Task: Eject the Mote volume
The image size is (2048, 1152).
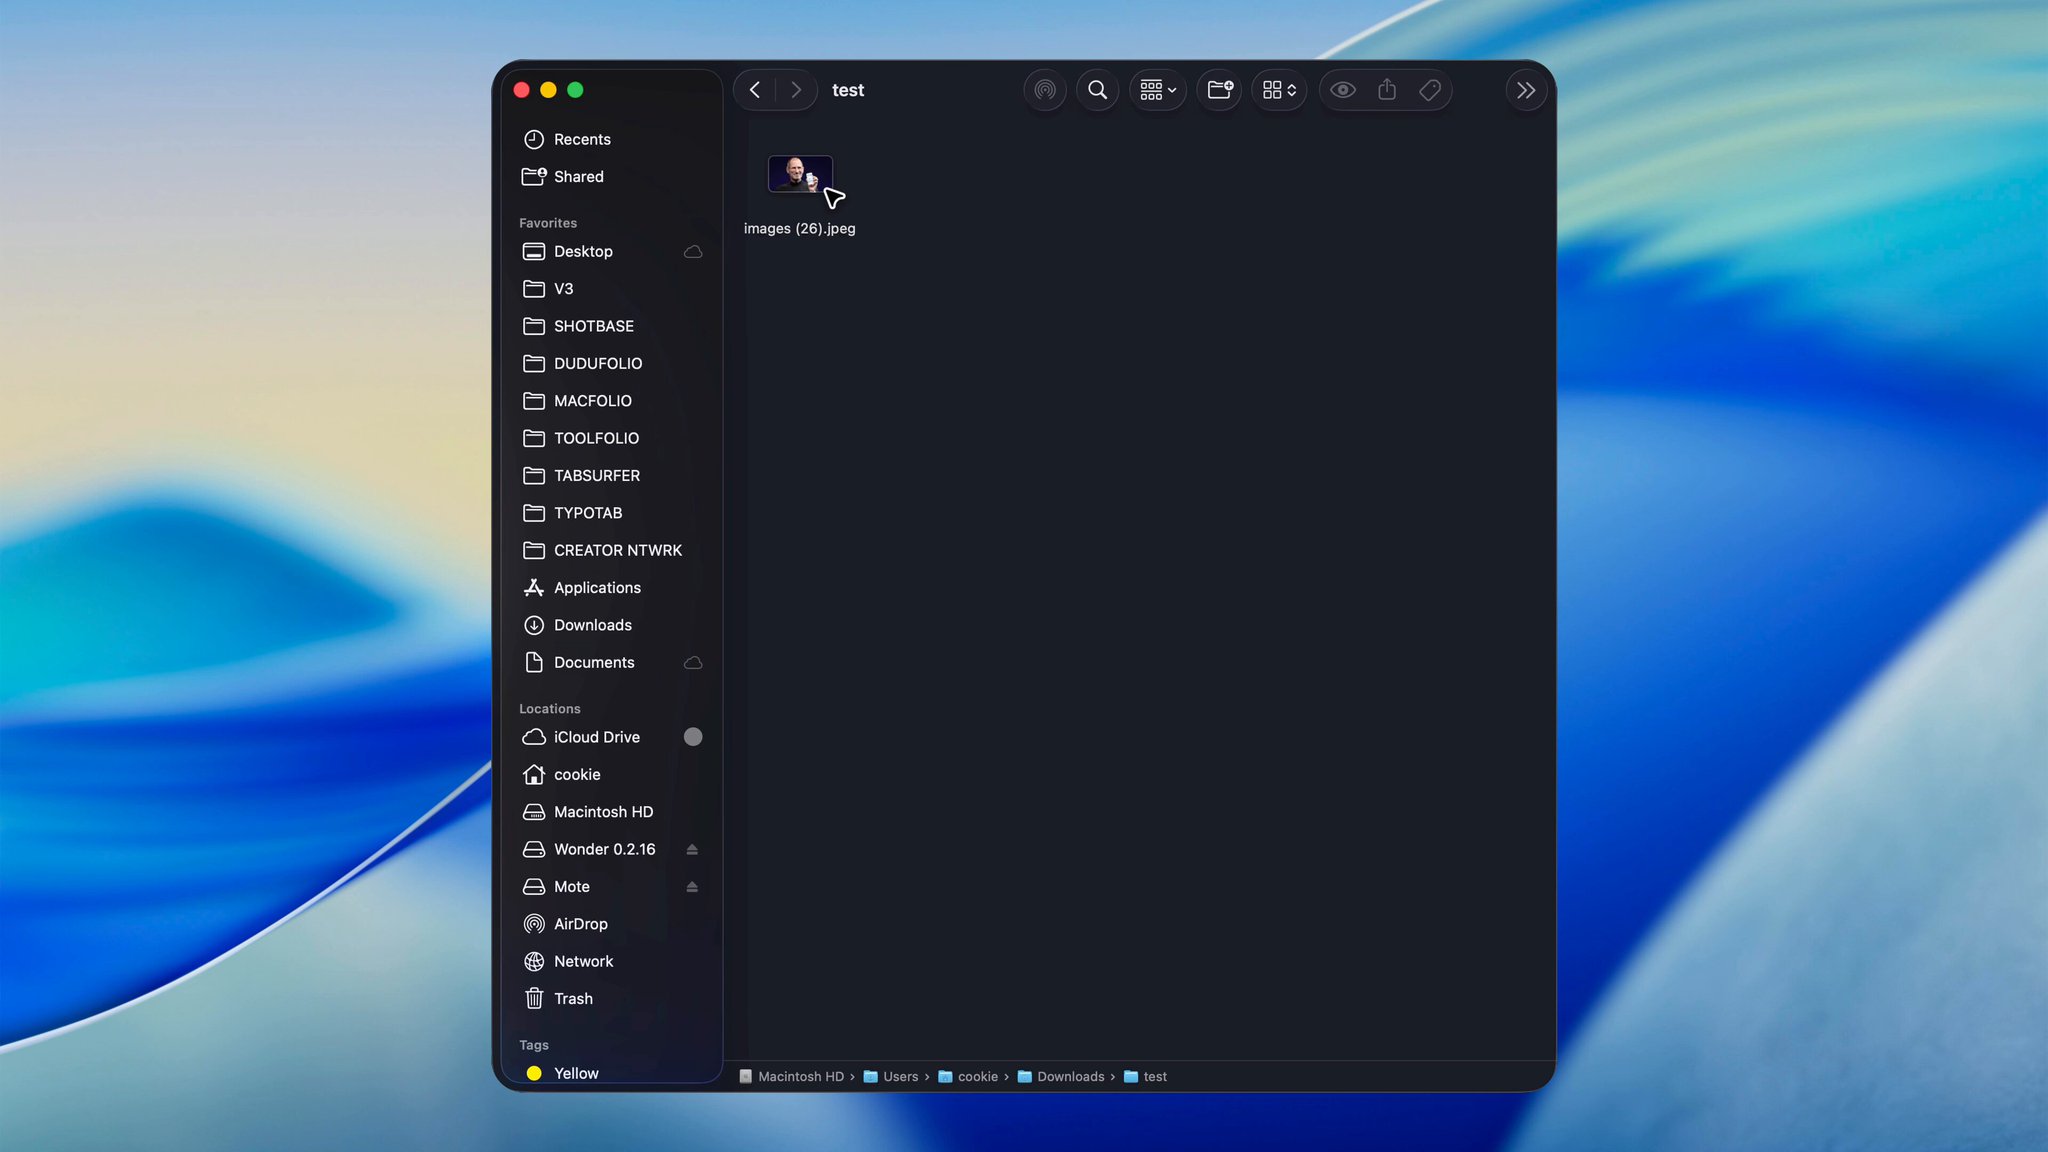Action: pos(692,887)
